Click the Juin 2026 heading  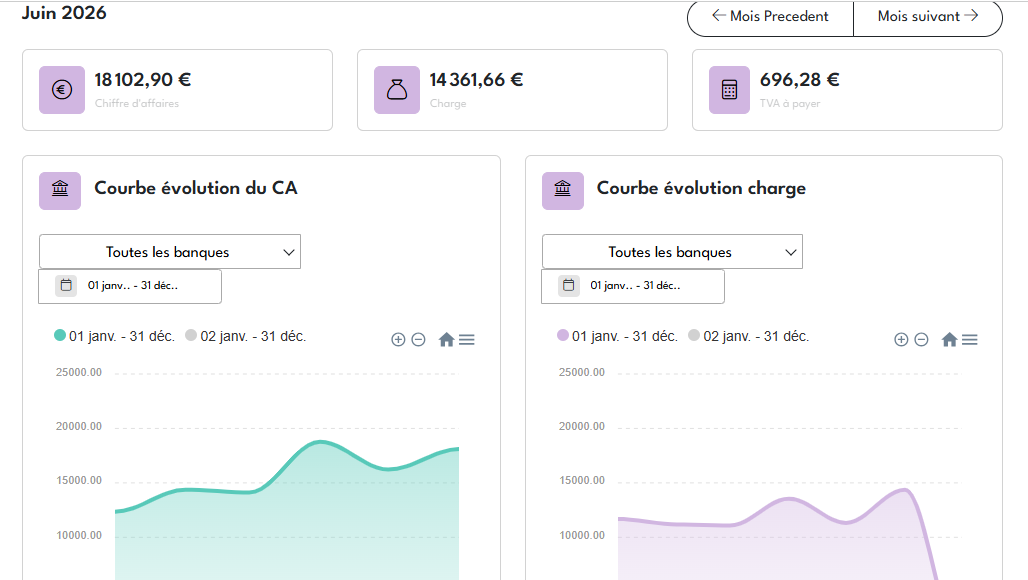tap(64, 13)
